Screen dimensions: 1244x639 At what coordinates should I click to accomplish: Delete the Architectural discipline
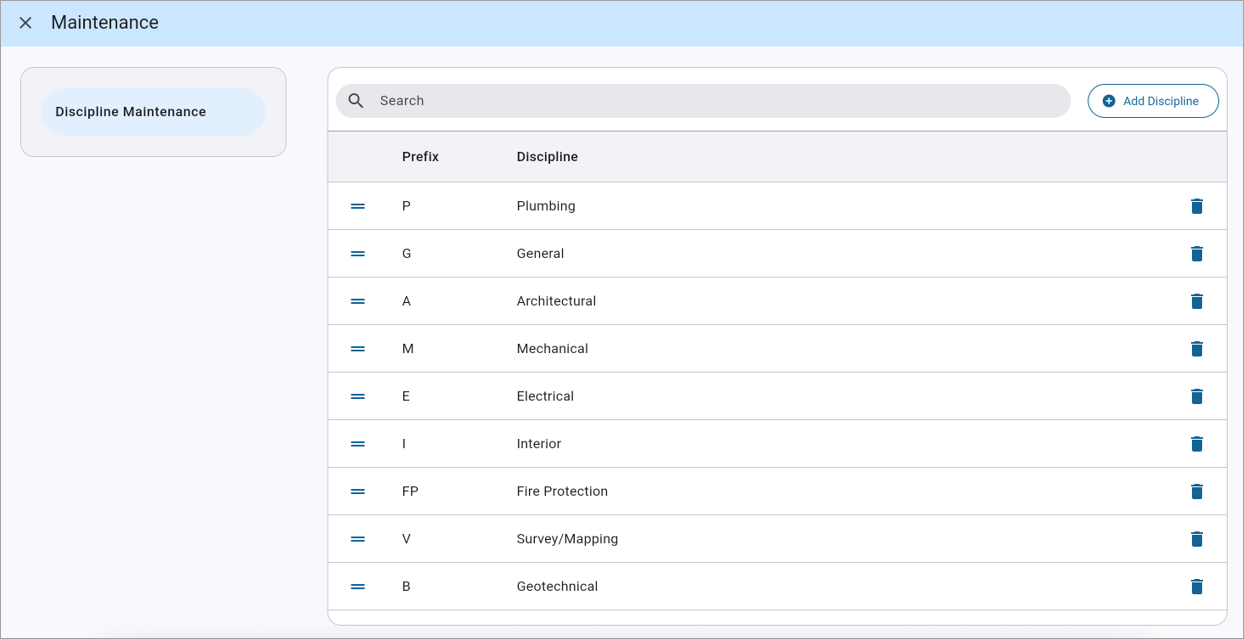[x=1197, y=301]
